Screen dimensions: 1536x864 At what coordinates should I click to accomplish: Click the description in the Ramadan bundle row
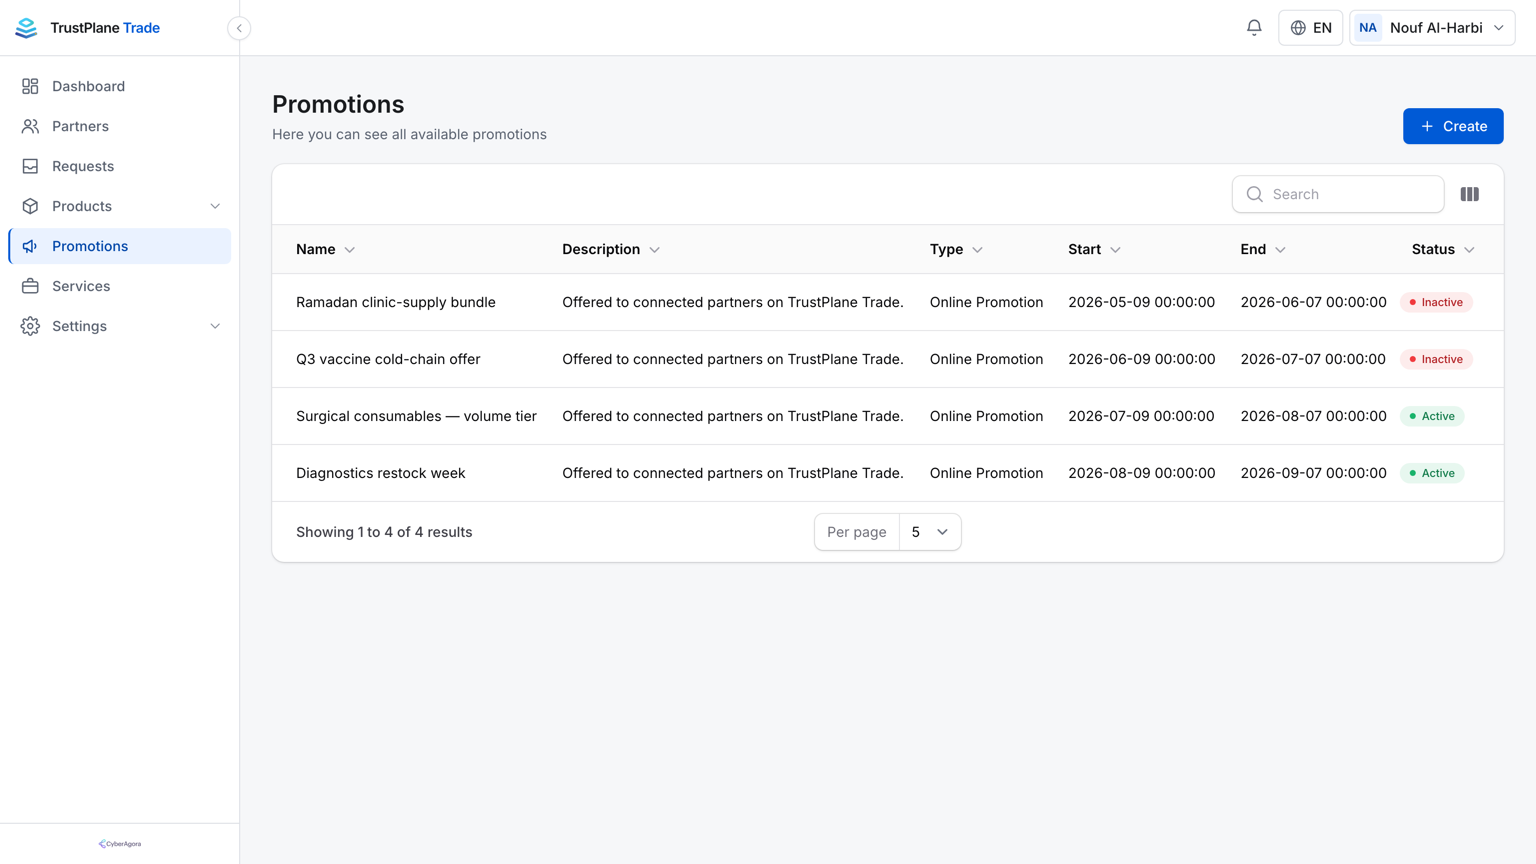pyautogui.click(x=732, y=302)
